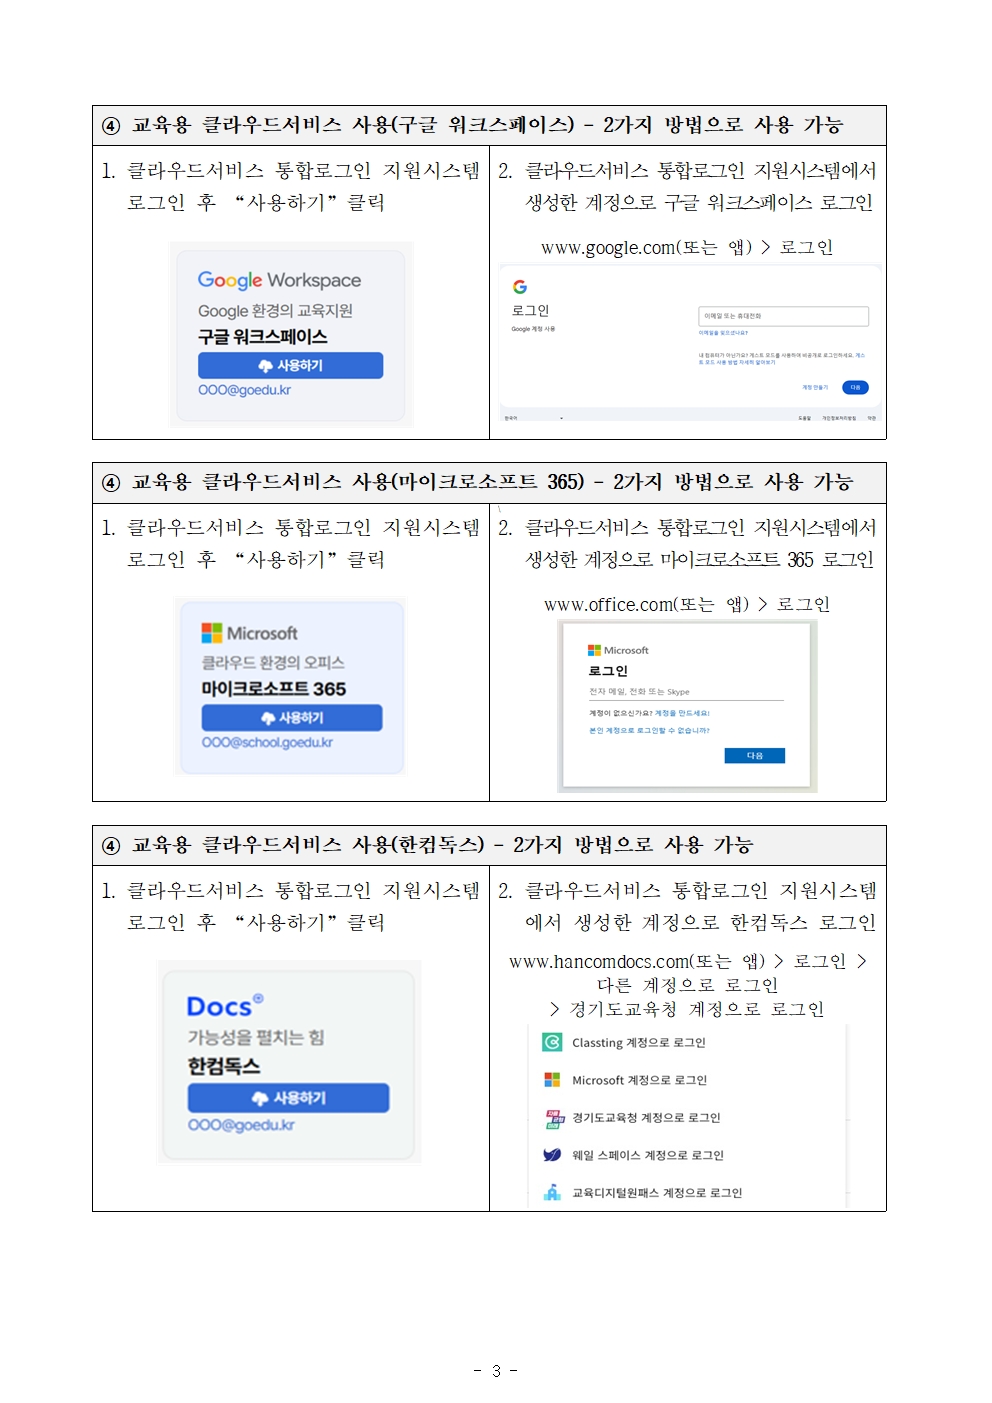Click the blue 다음 button in Microsoft login

754,756
